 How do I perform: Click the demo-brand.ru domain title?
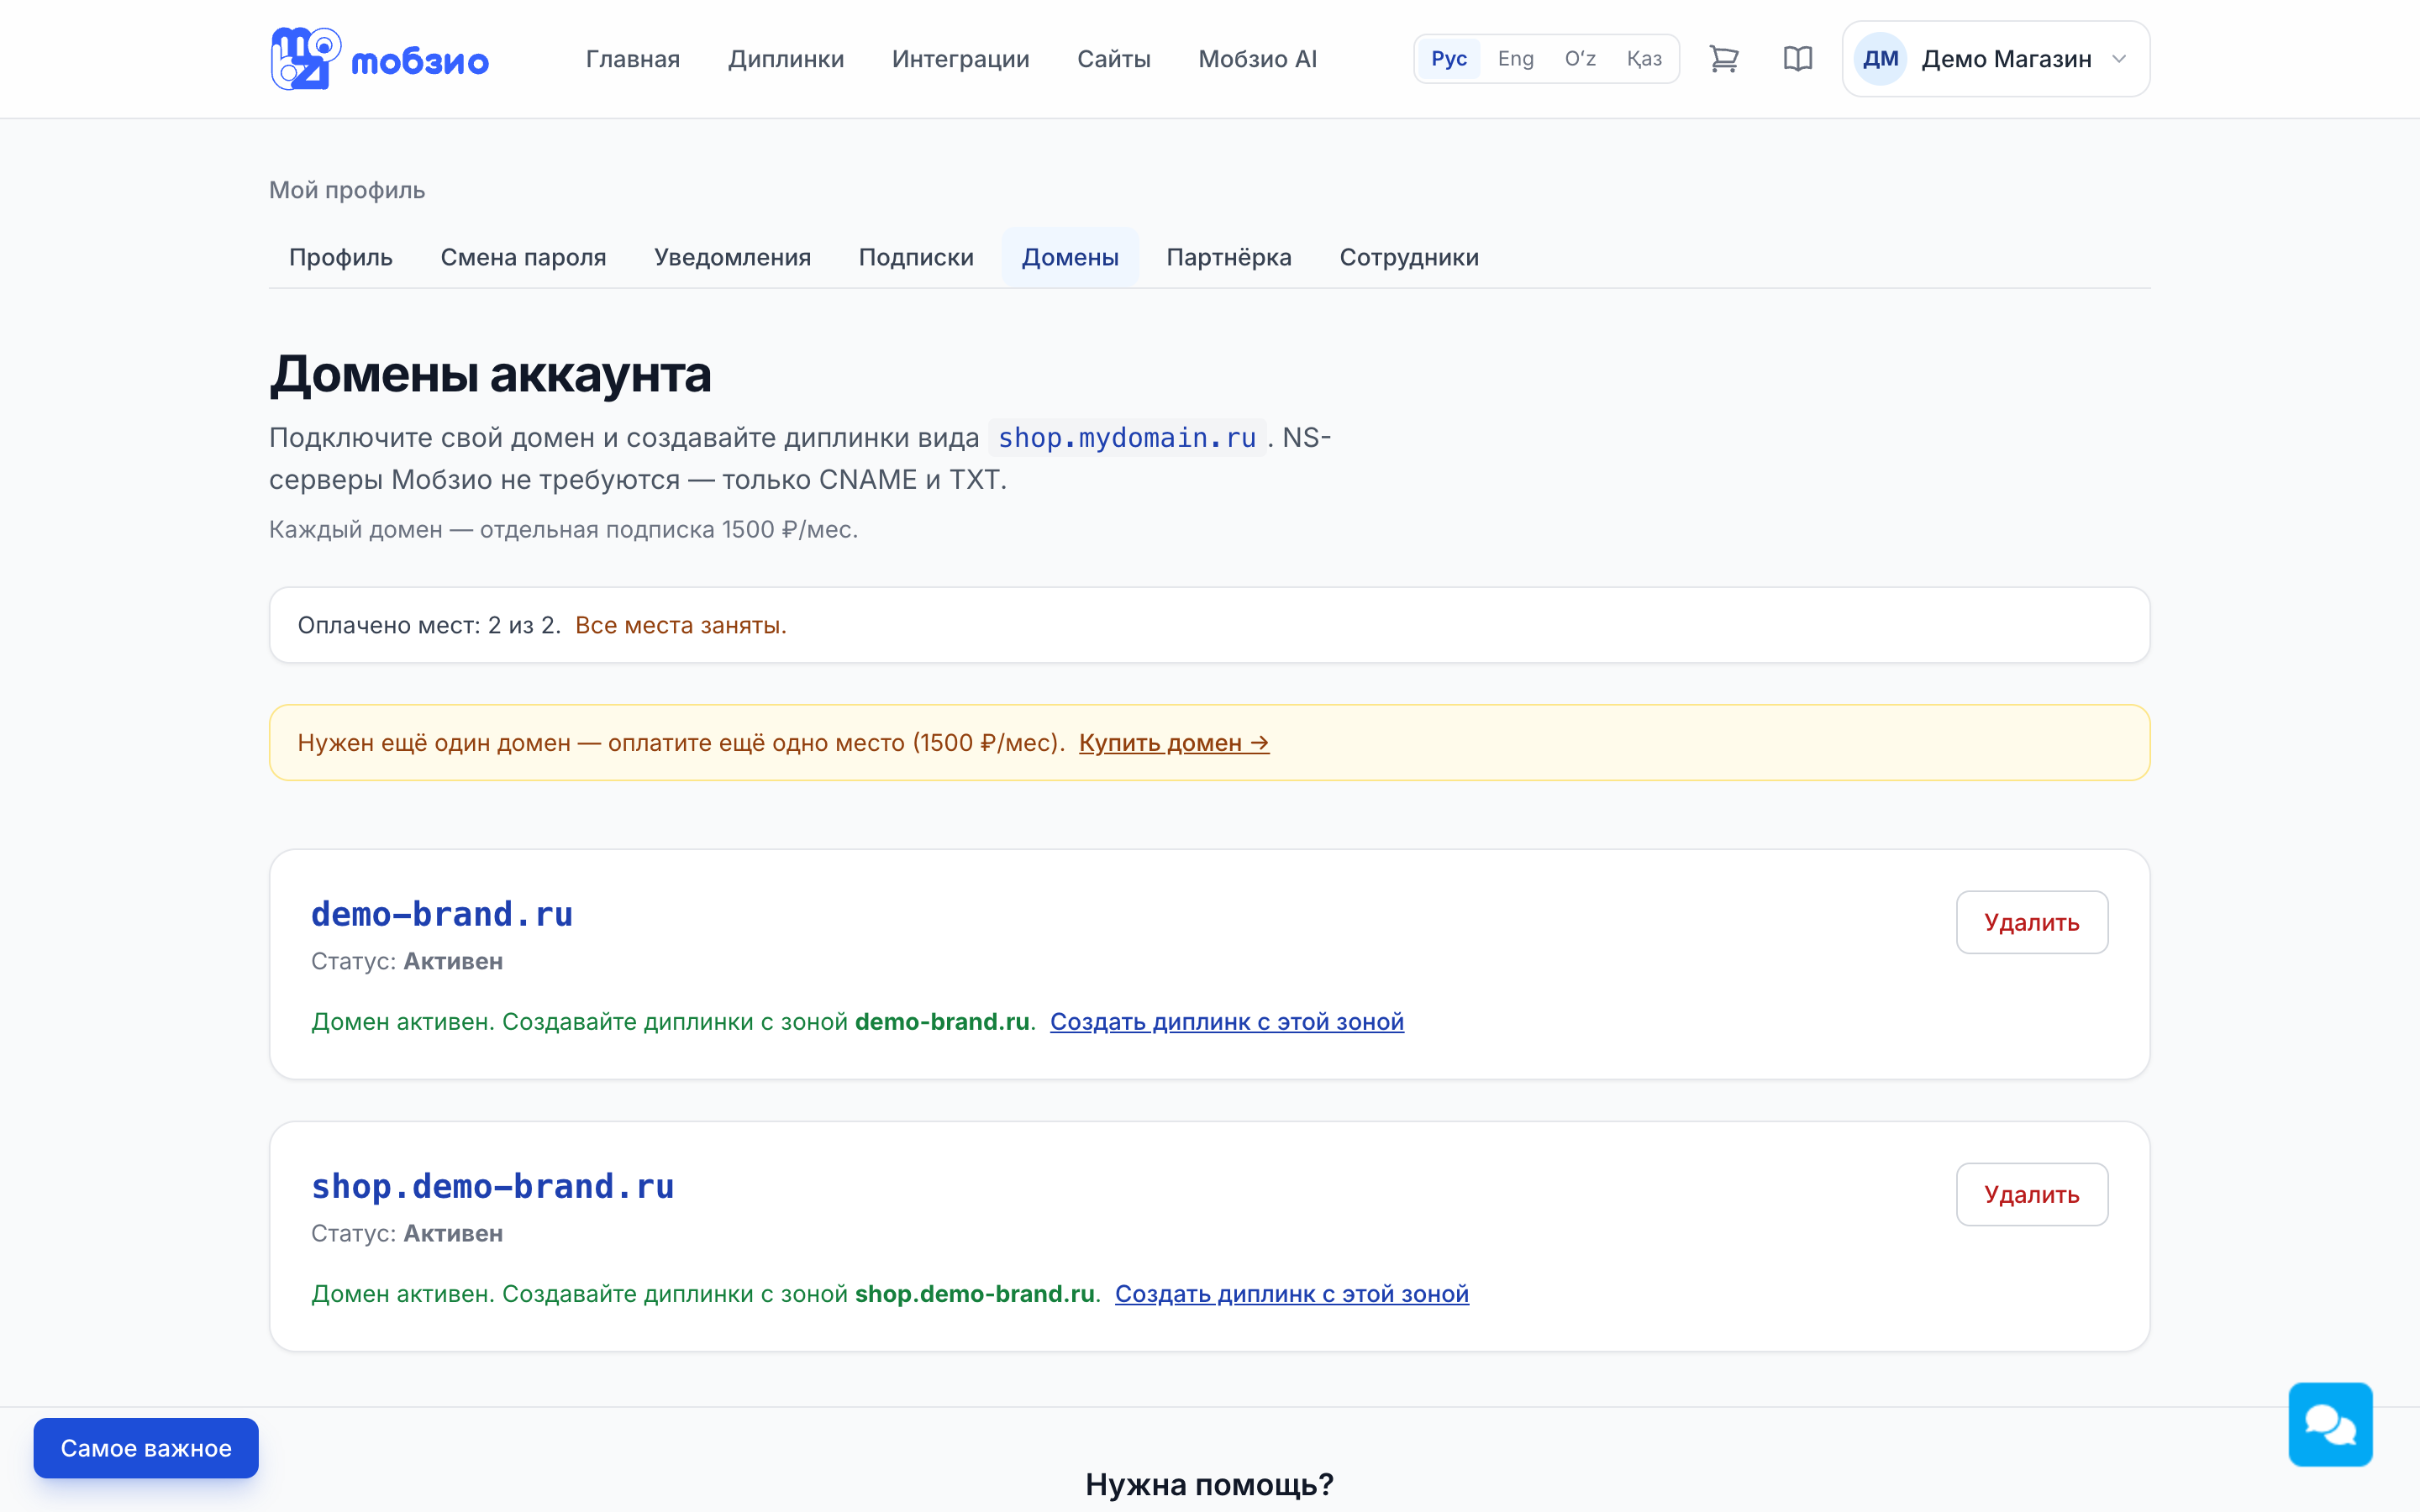[x=441, y=914]
